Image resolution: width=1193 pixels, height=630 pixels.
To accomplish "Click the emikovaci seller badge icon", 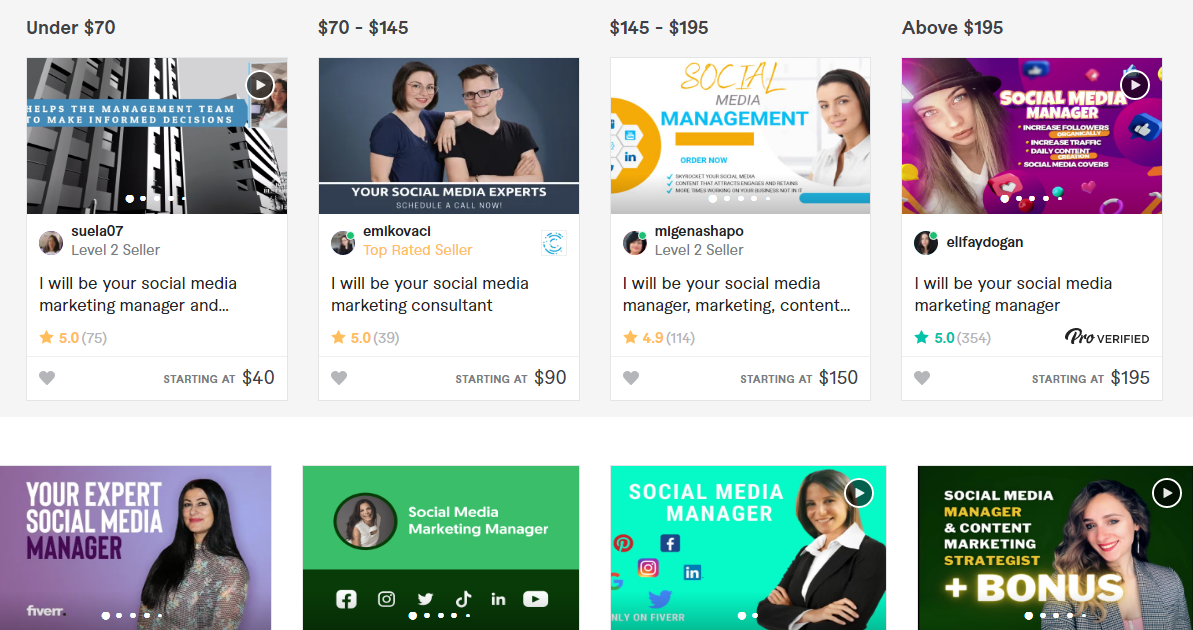I will [553, 243].
